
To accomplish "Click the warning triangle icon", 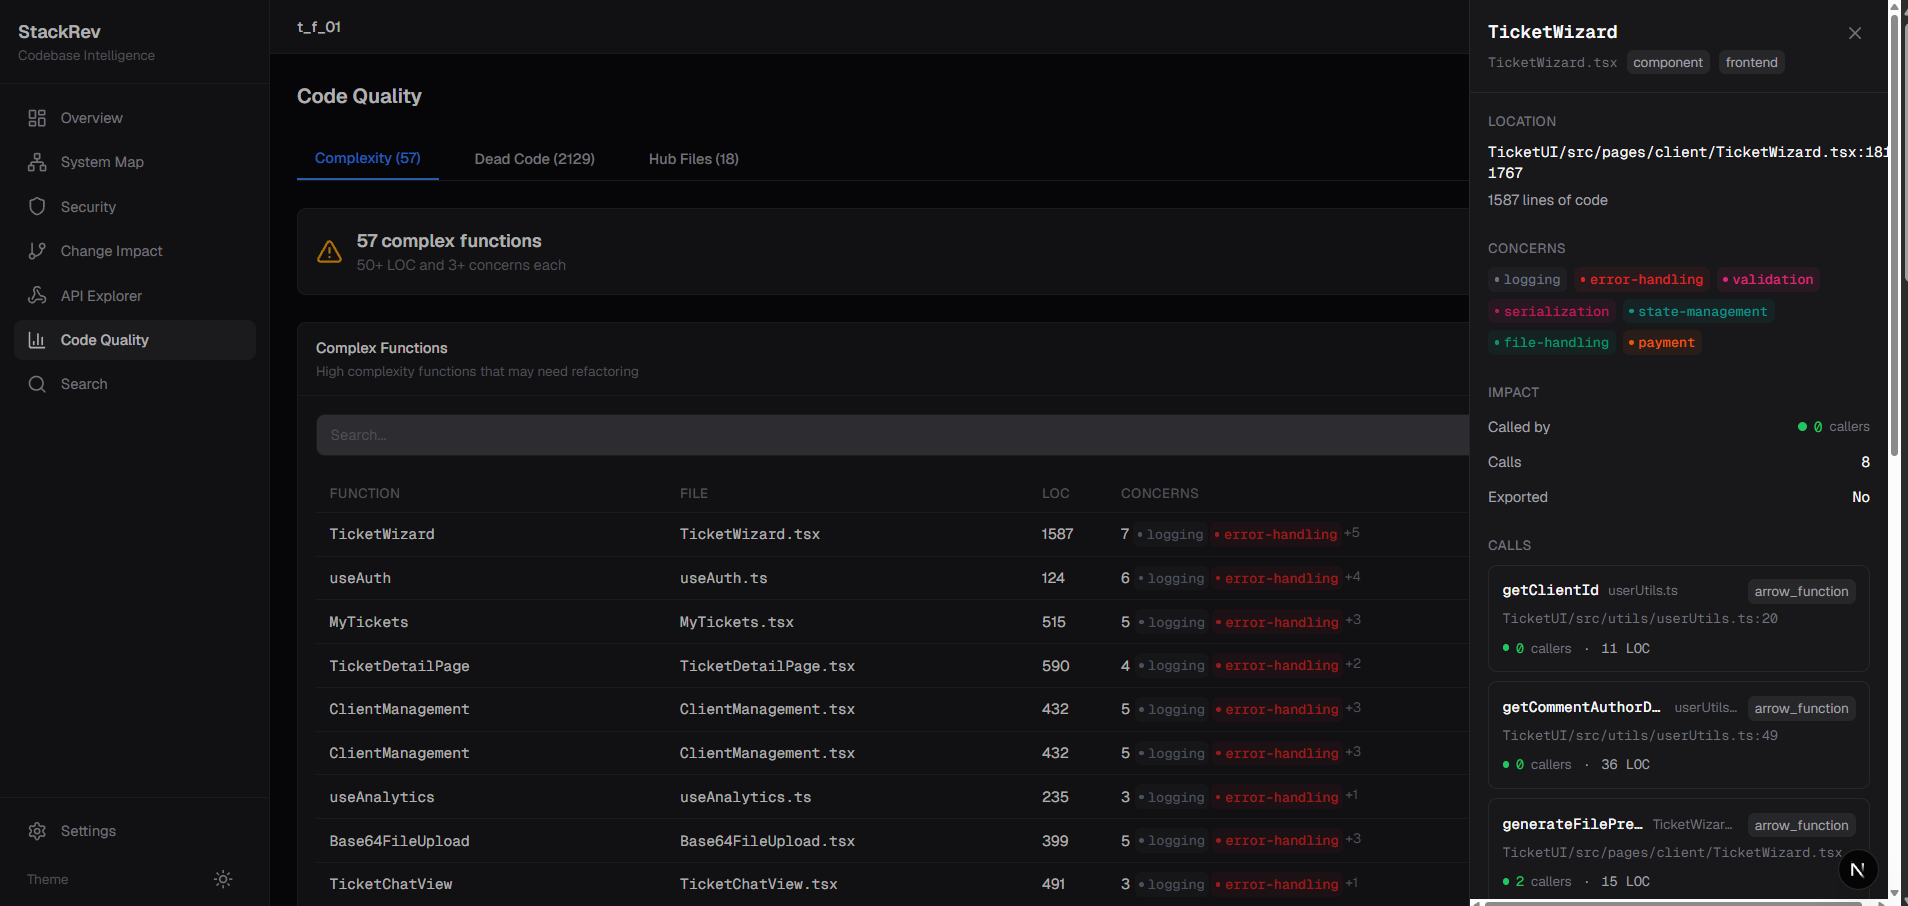I will 329,252.
